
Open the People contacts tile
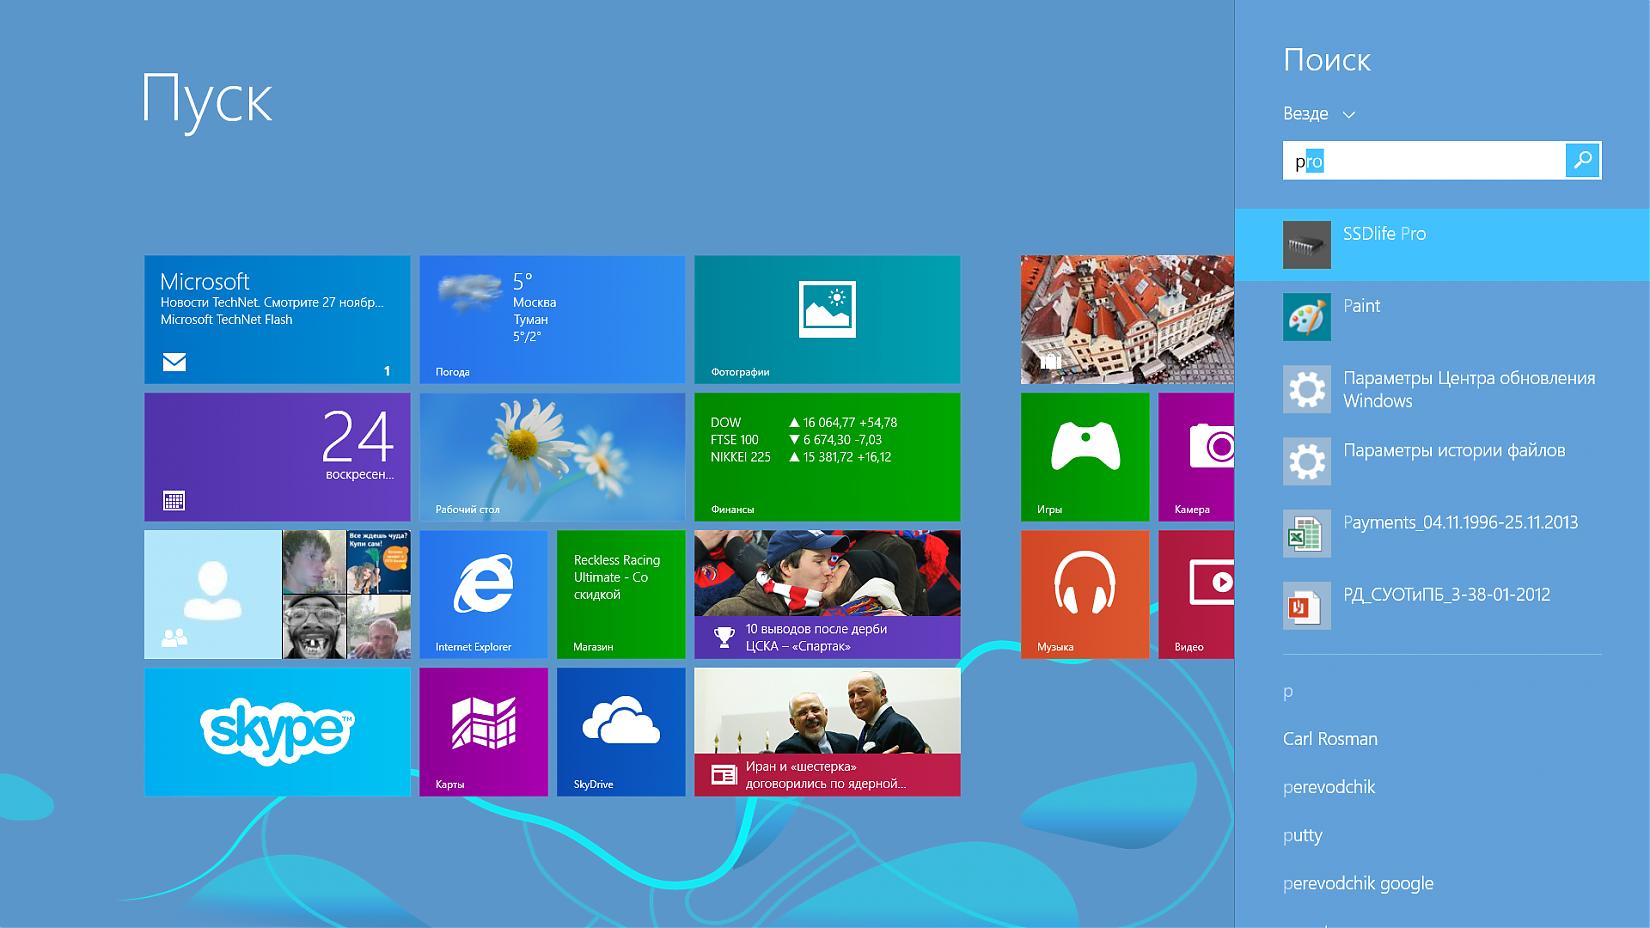[x=277, y=594]
